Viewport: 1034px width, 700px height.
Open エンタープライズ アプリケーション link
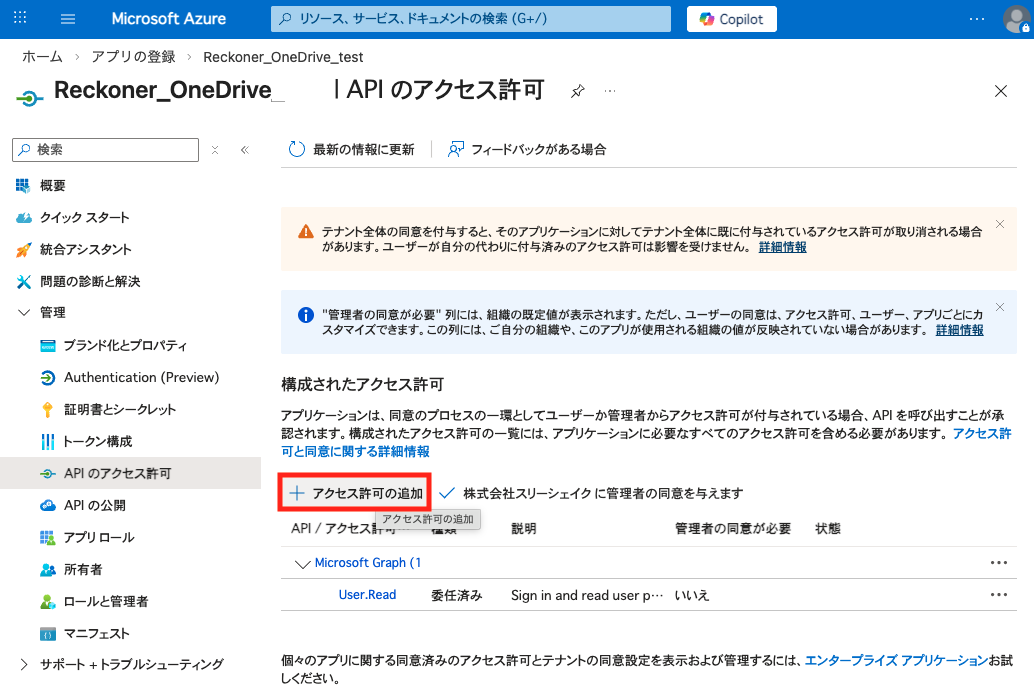coord(896,660)
